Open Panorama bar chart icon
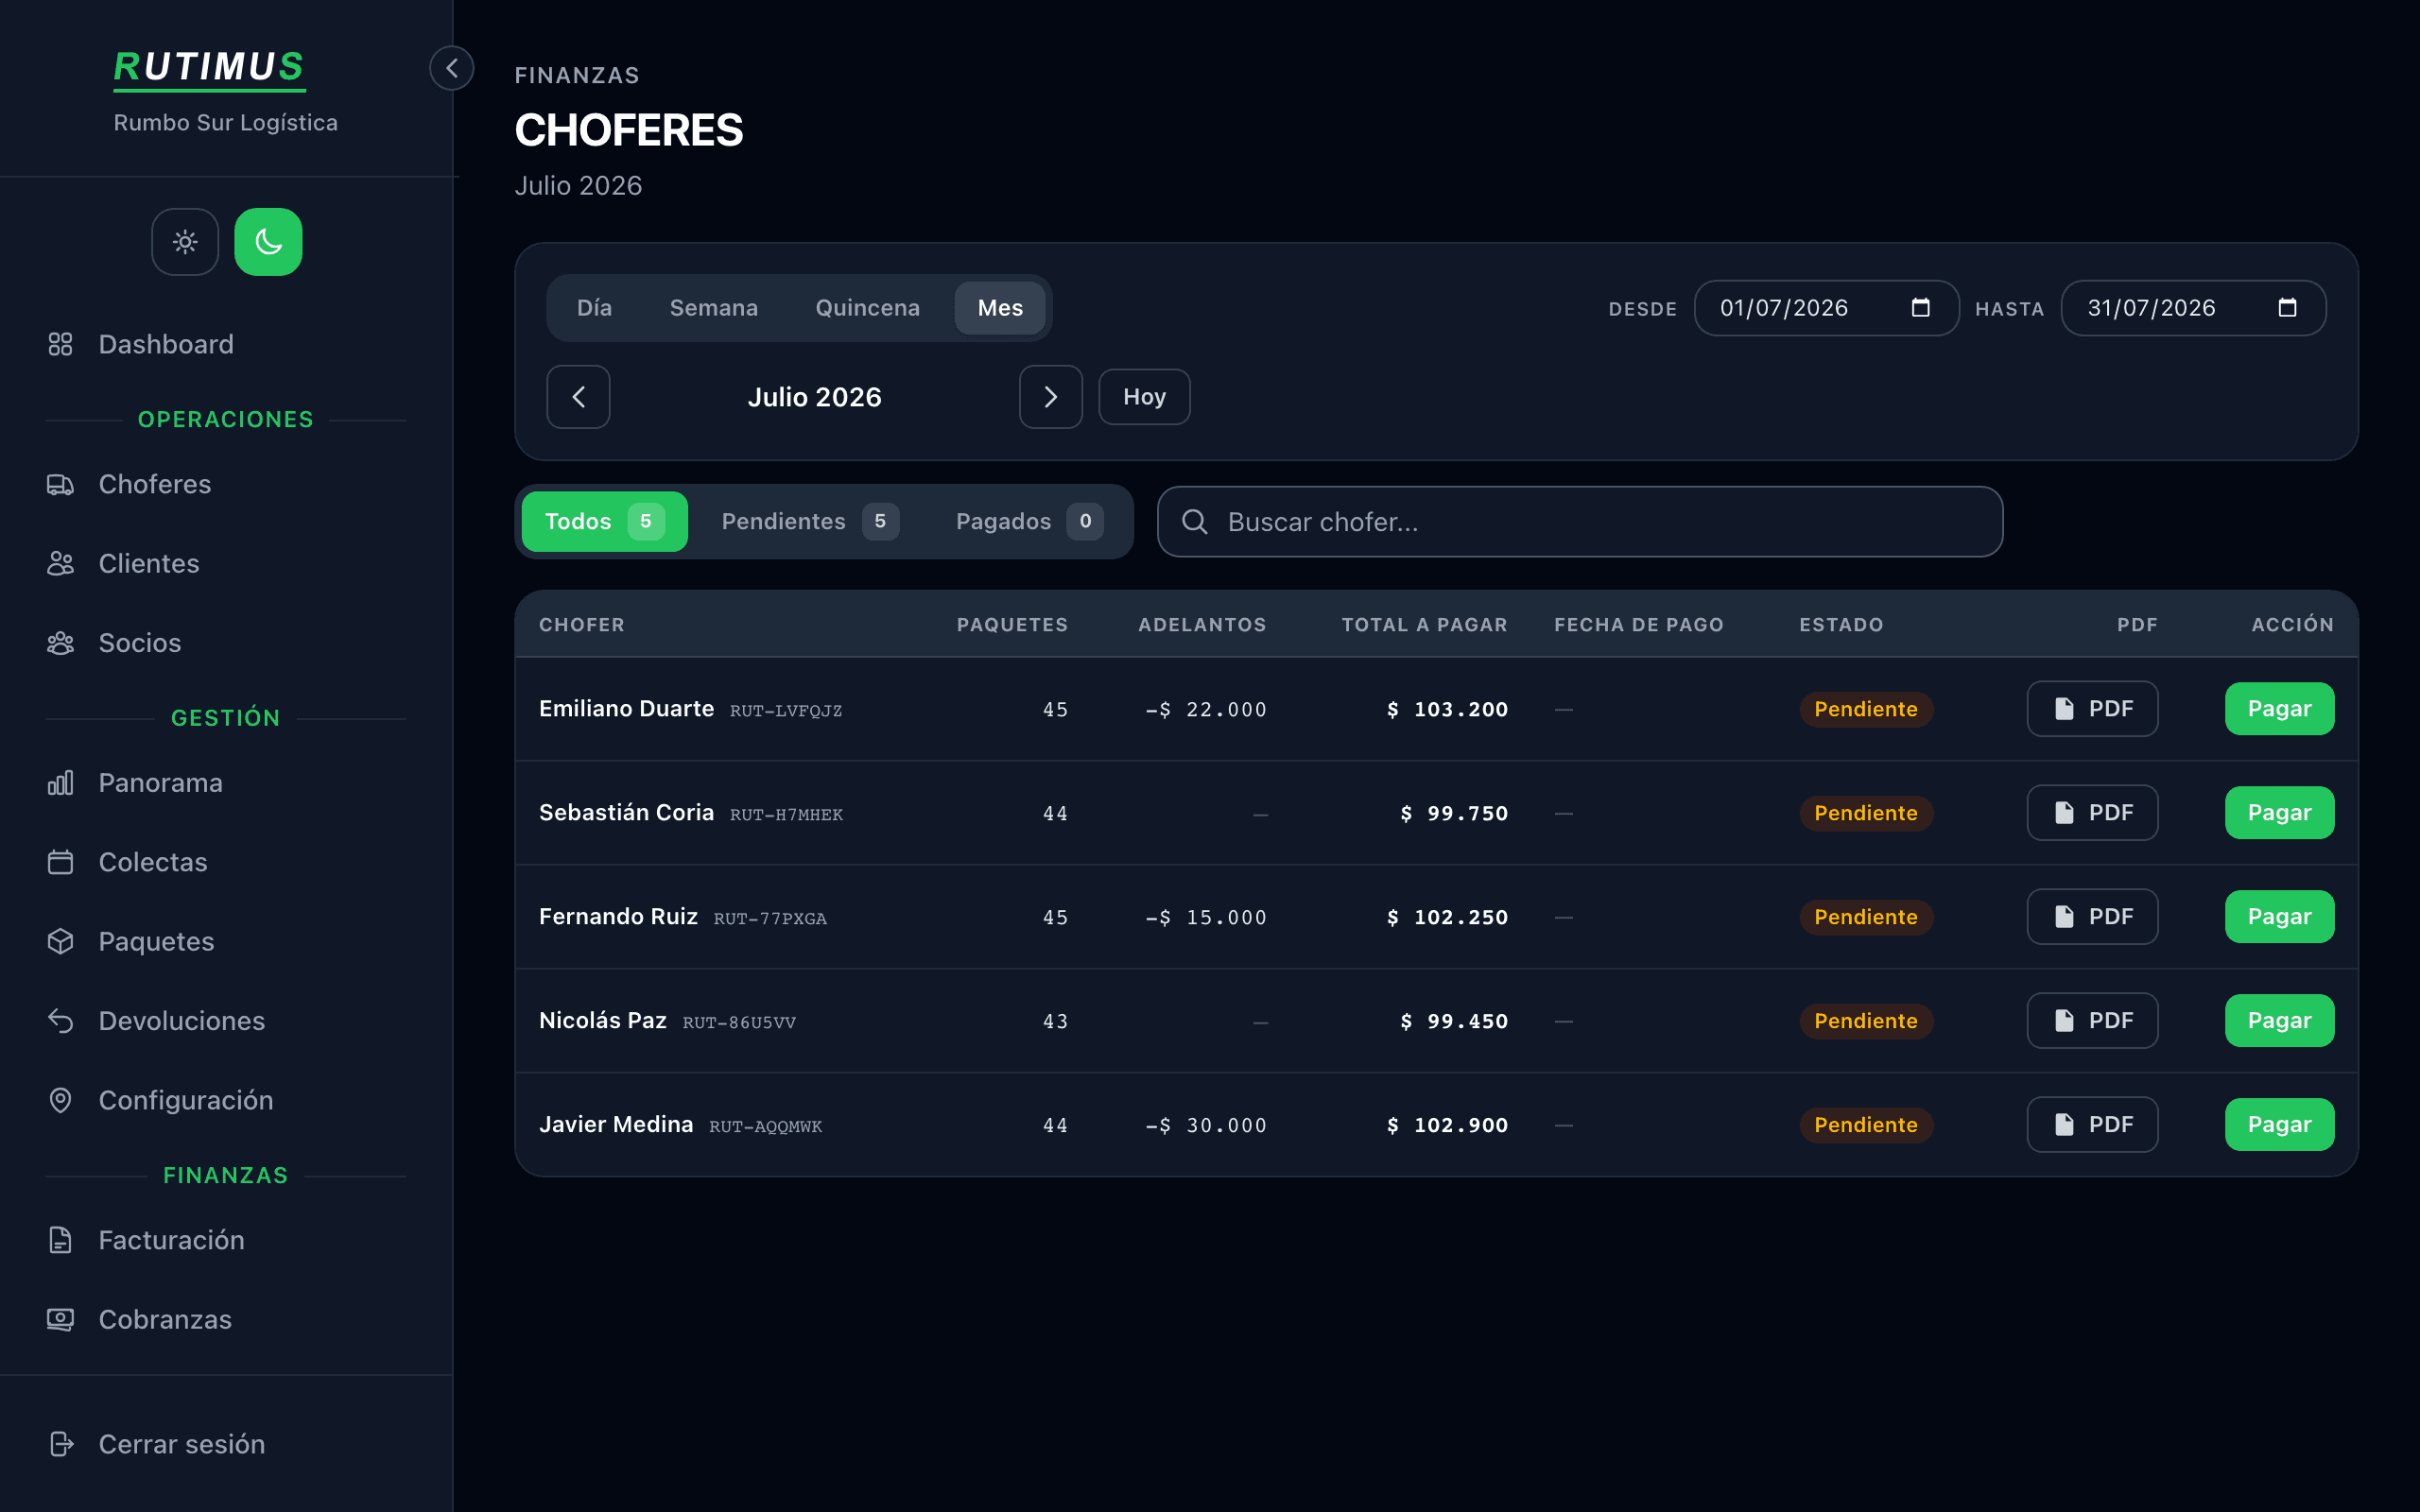The width and height of the screenshot is (2420, 1512). pos(60,783)
